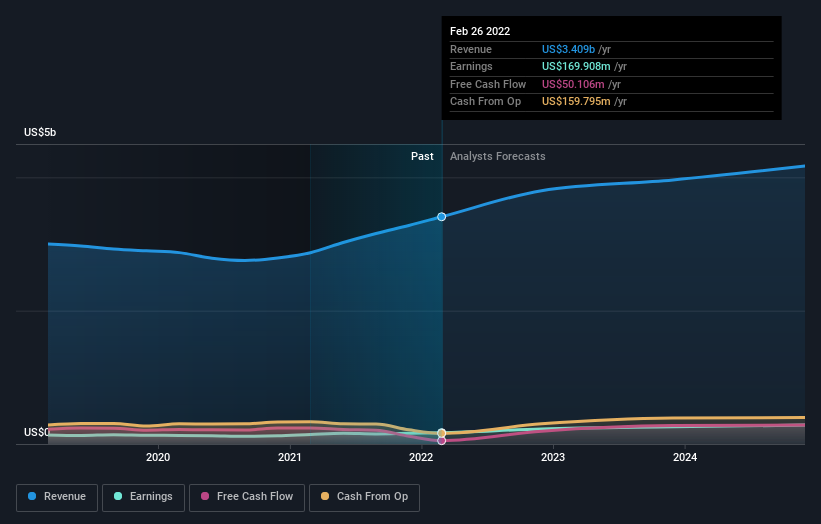Click the Feb 26 2022 tooltip date
This screenshot has width=821, height=524.
(x=480, y=31)
